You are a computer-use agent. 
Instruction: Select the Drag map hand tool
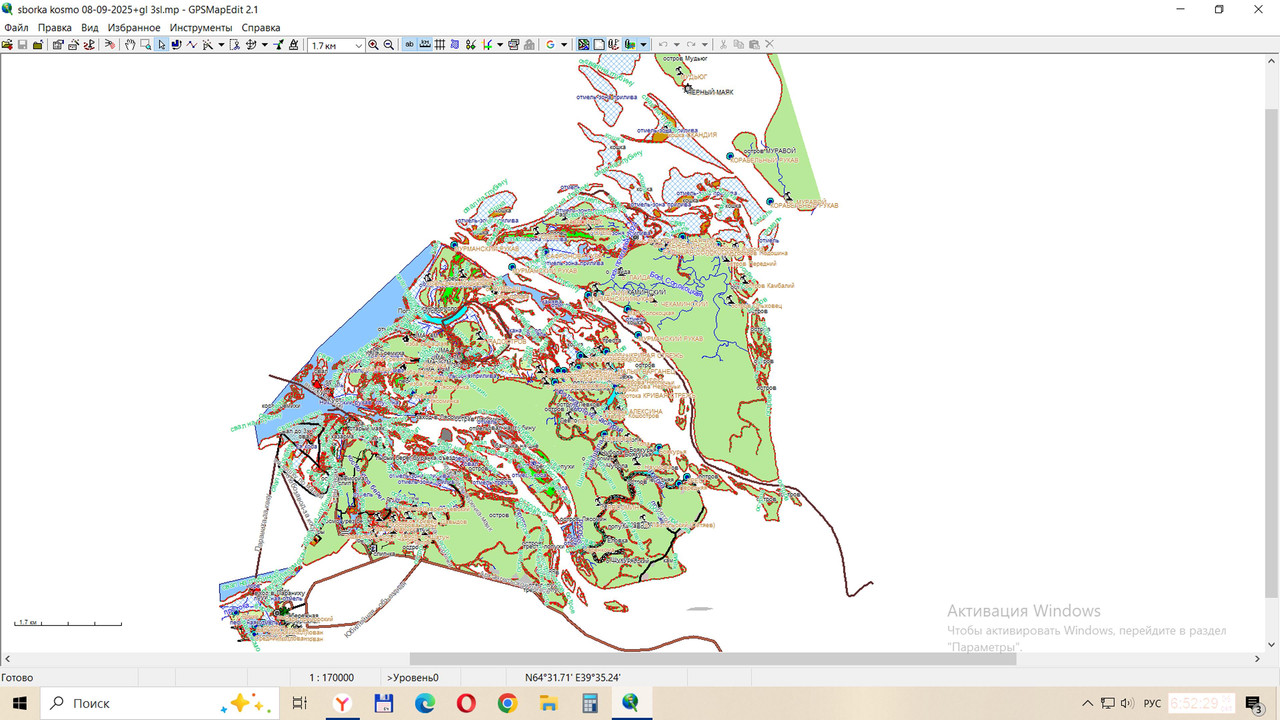pos(130,45)
